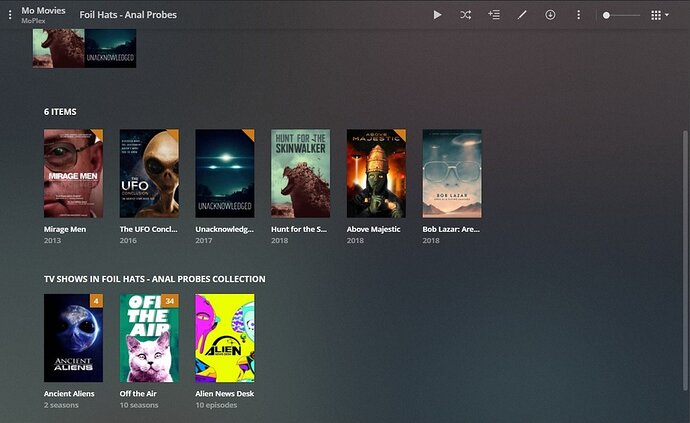Viewport: 690px width, 423px height.
Task: Click the vertical page scrollbar
Action: (685, 260)
